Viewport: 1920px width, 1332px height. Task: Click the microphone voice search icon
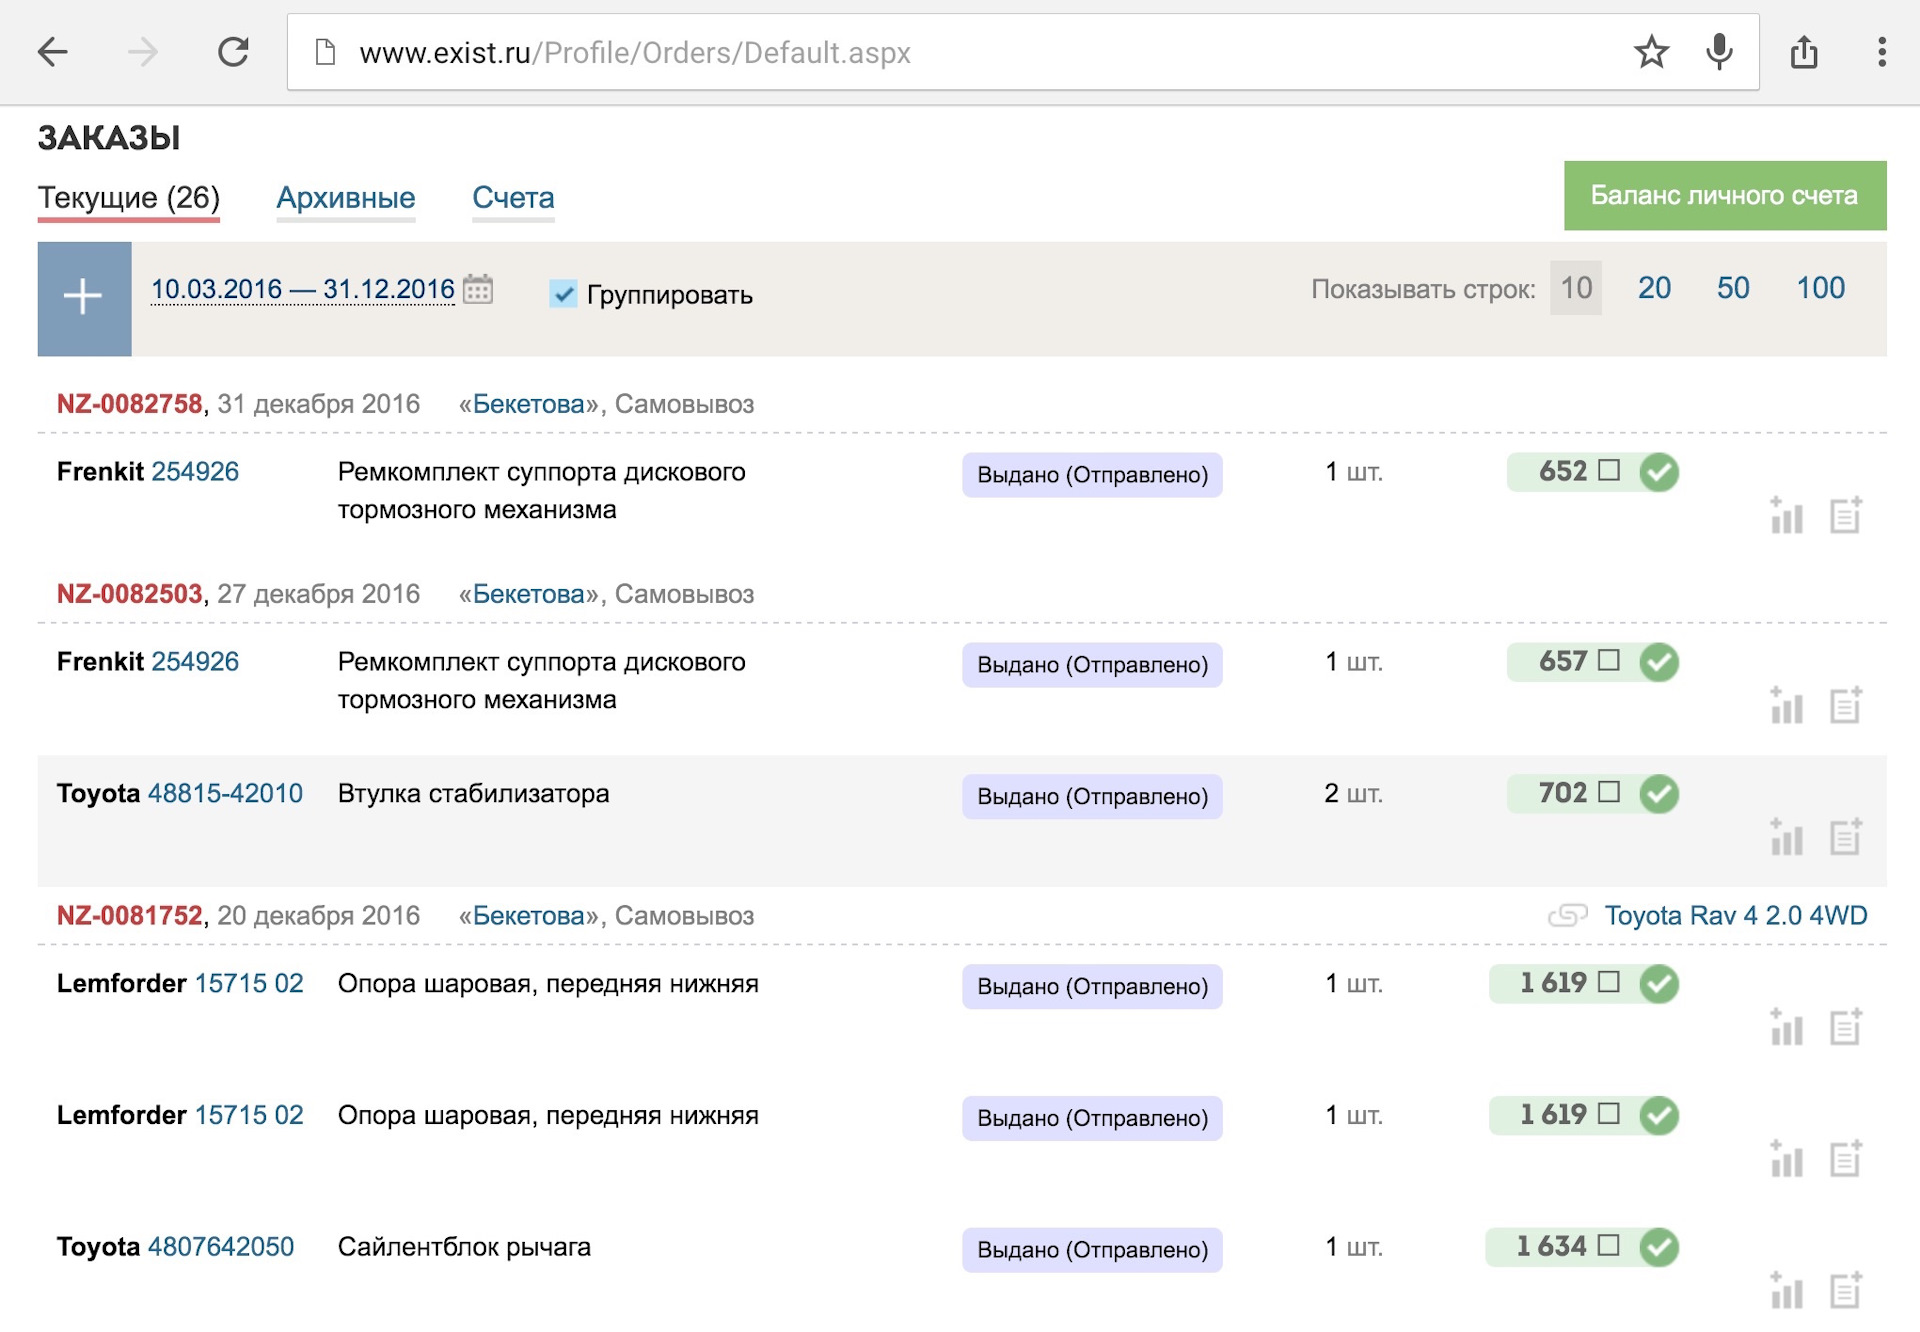[1719, 52]
